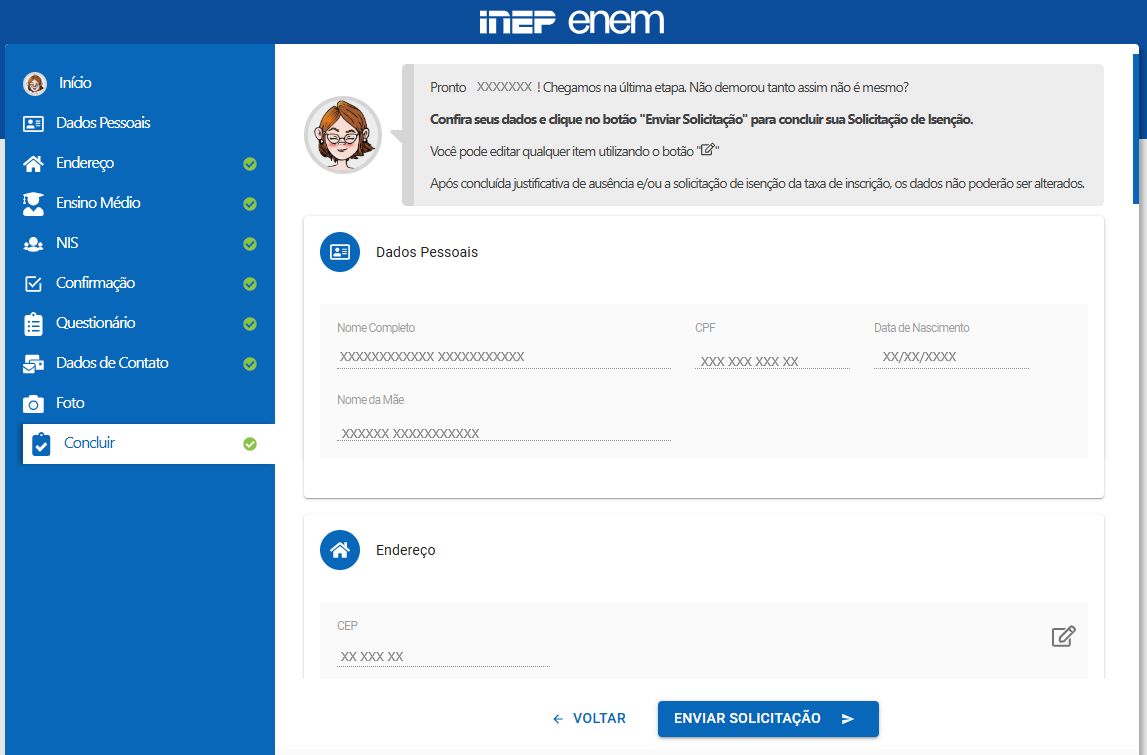Click the Dados de Contato sidebar icon

[x=34, y=363]
